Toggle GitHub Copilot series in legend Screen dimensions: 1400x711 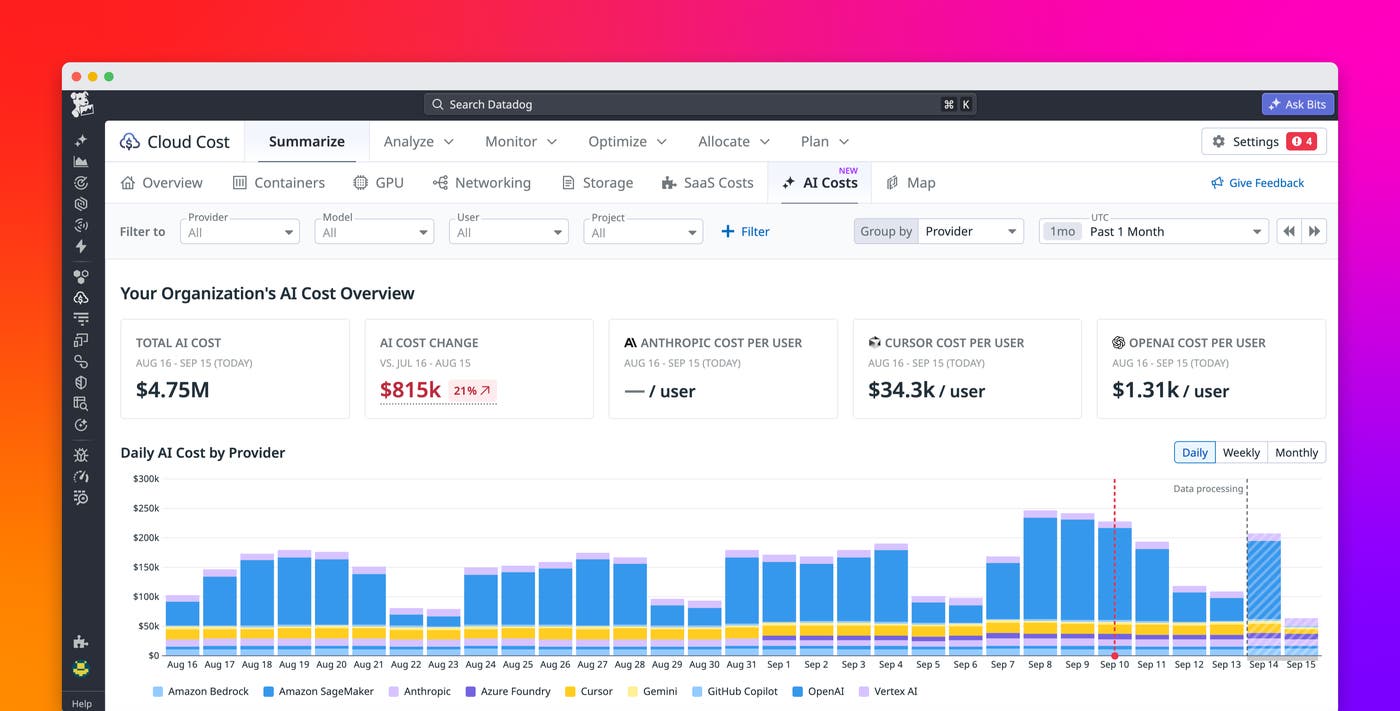tap(733, 691)
